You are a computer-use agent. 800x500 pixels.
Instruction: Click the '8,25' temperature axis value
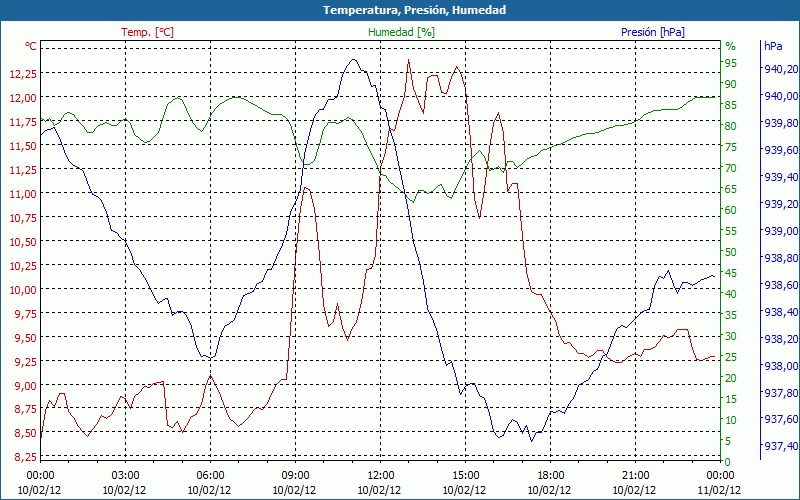point(26,457)
